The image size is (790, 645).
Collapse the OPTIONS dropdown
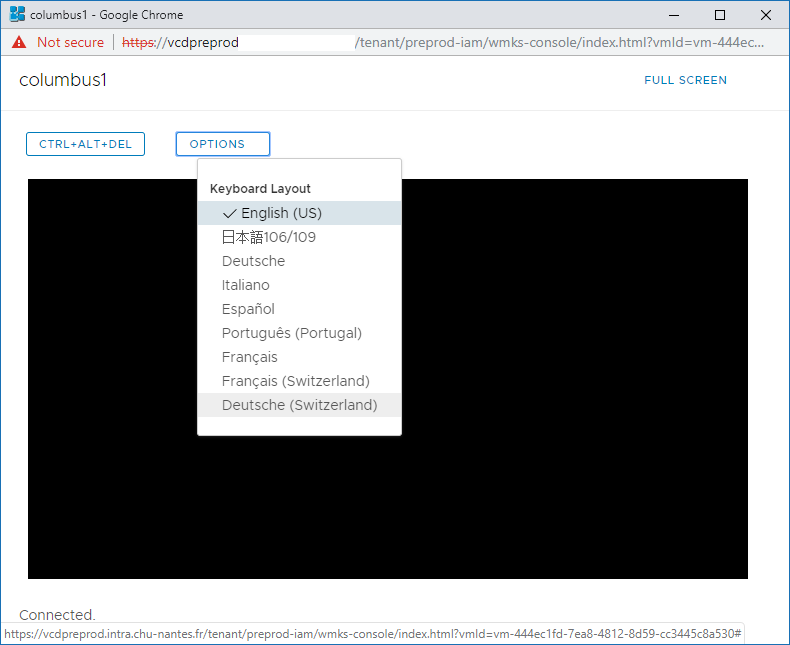(x=222, y=144)
